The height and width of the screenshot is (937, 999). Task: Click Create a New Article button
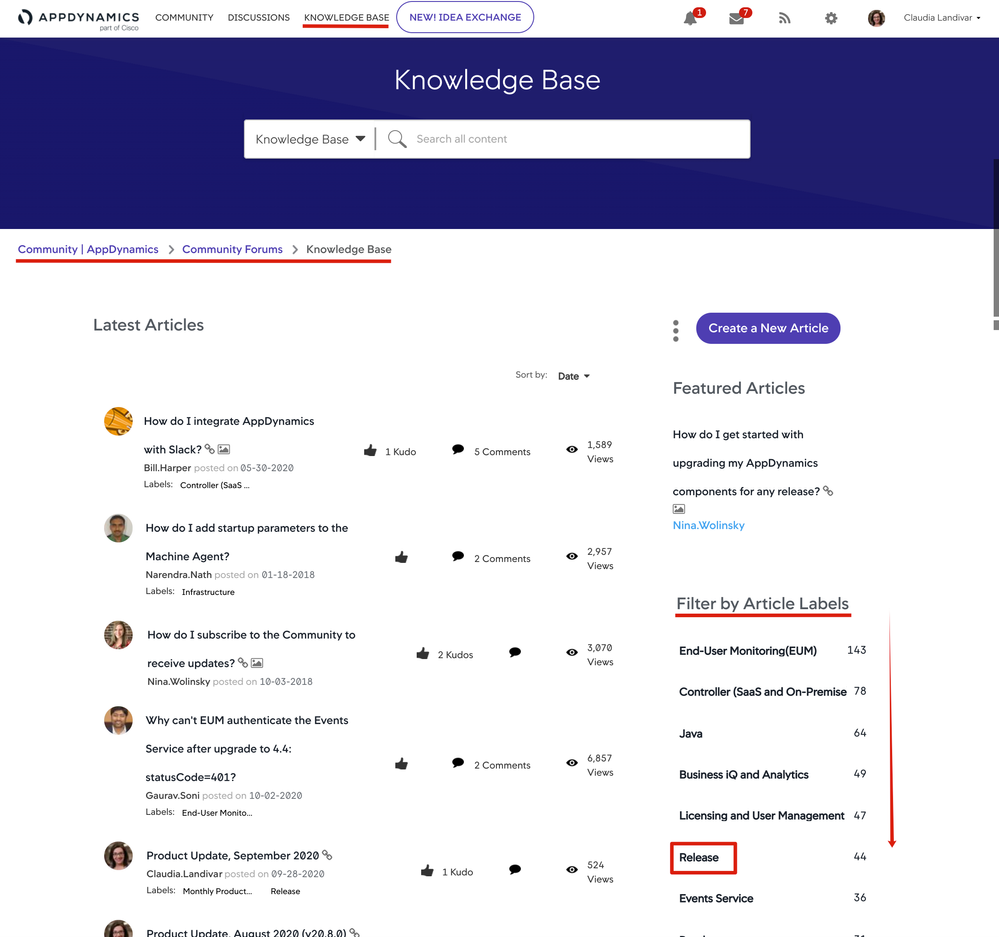pos(768,328)
